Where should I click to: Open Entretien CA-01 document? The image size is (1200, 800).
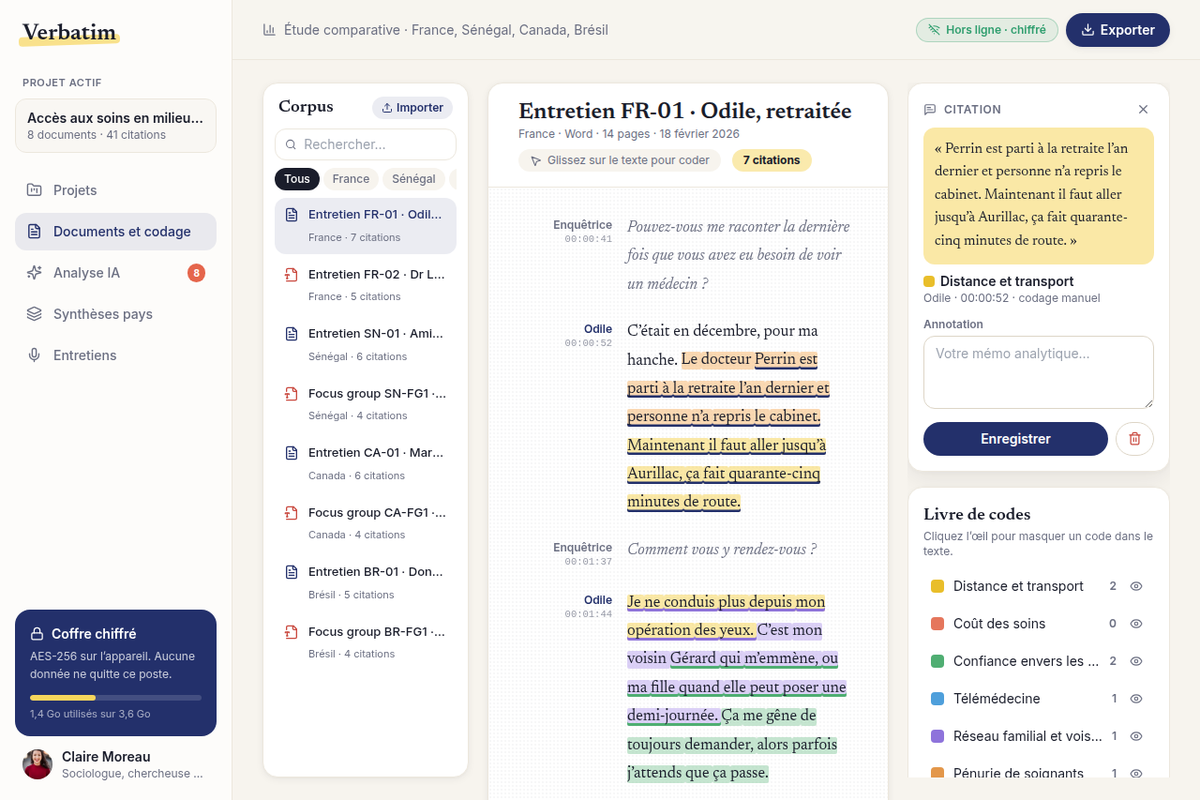[x=365, y=464]
